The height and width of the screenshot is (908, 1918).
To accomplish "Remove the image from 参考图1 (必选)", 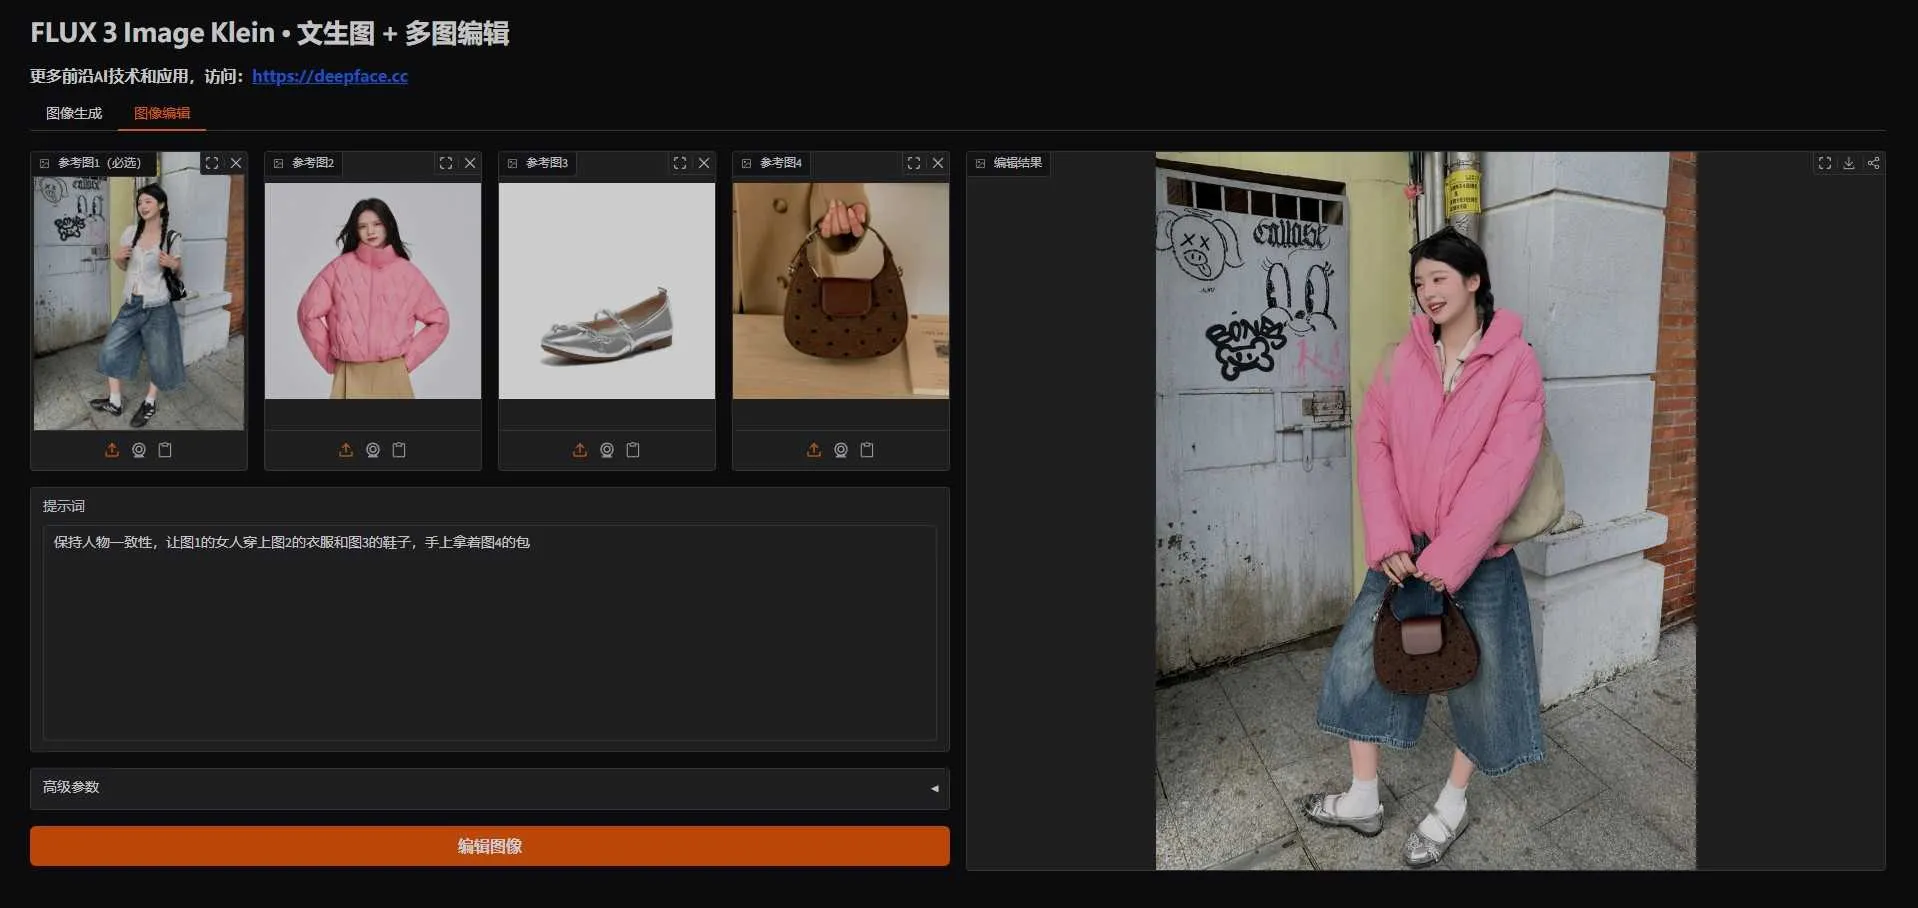I will (236, 163).
